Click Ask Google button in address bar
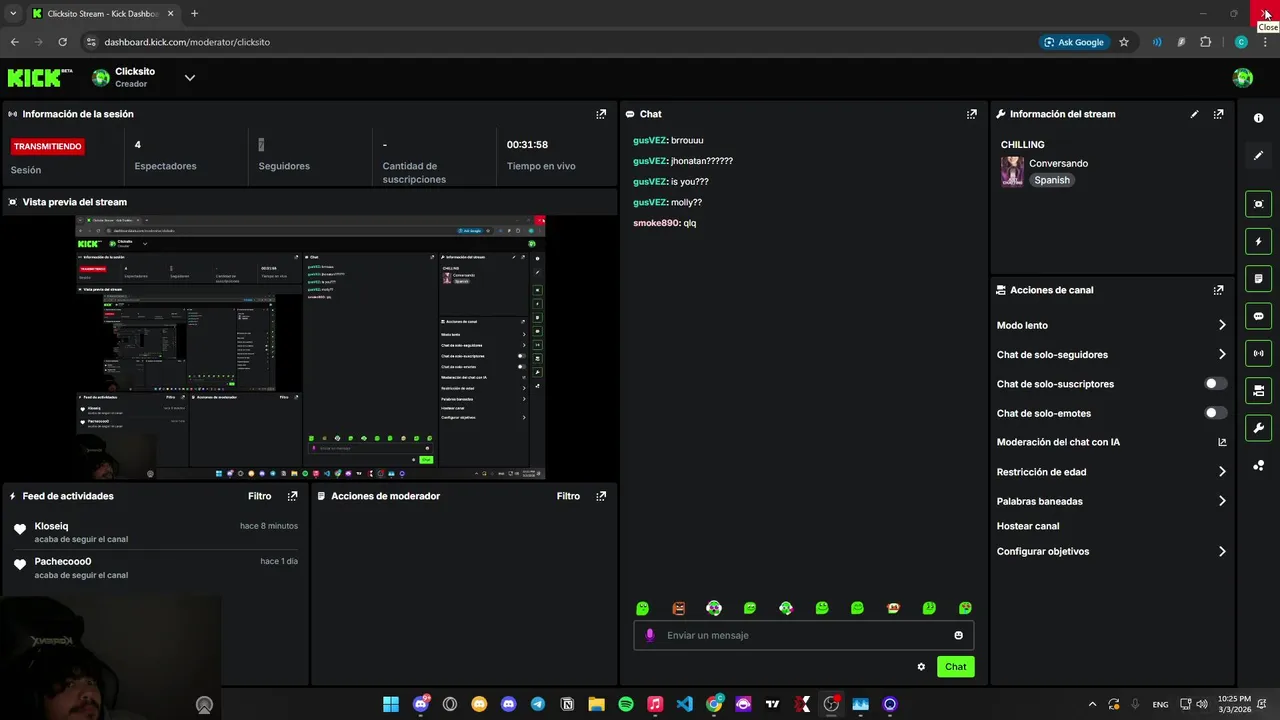 coord(1074,42)
